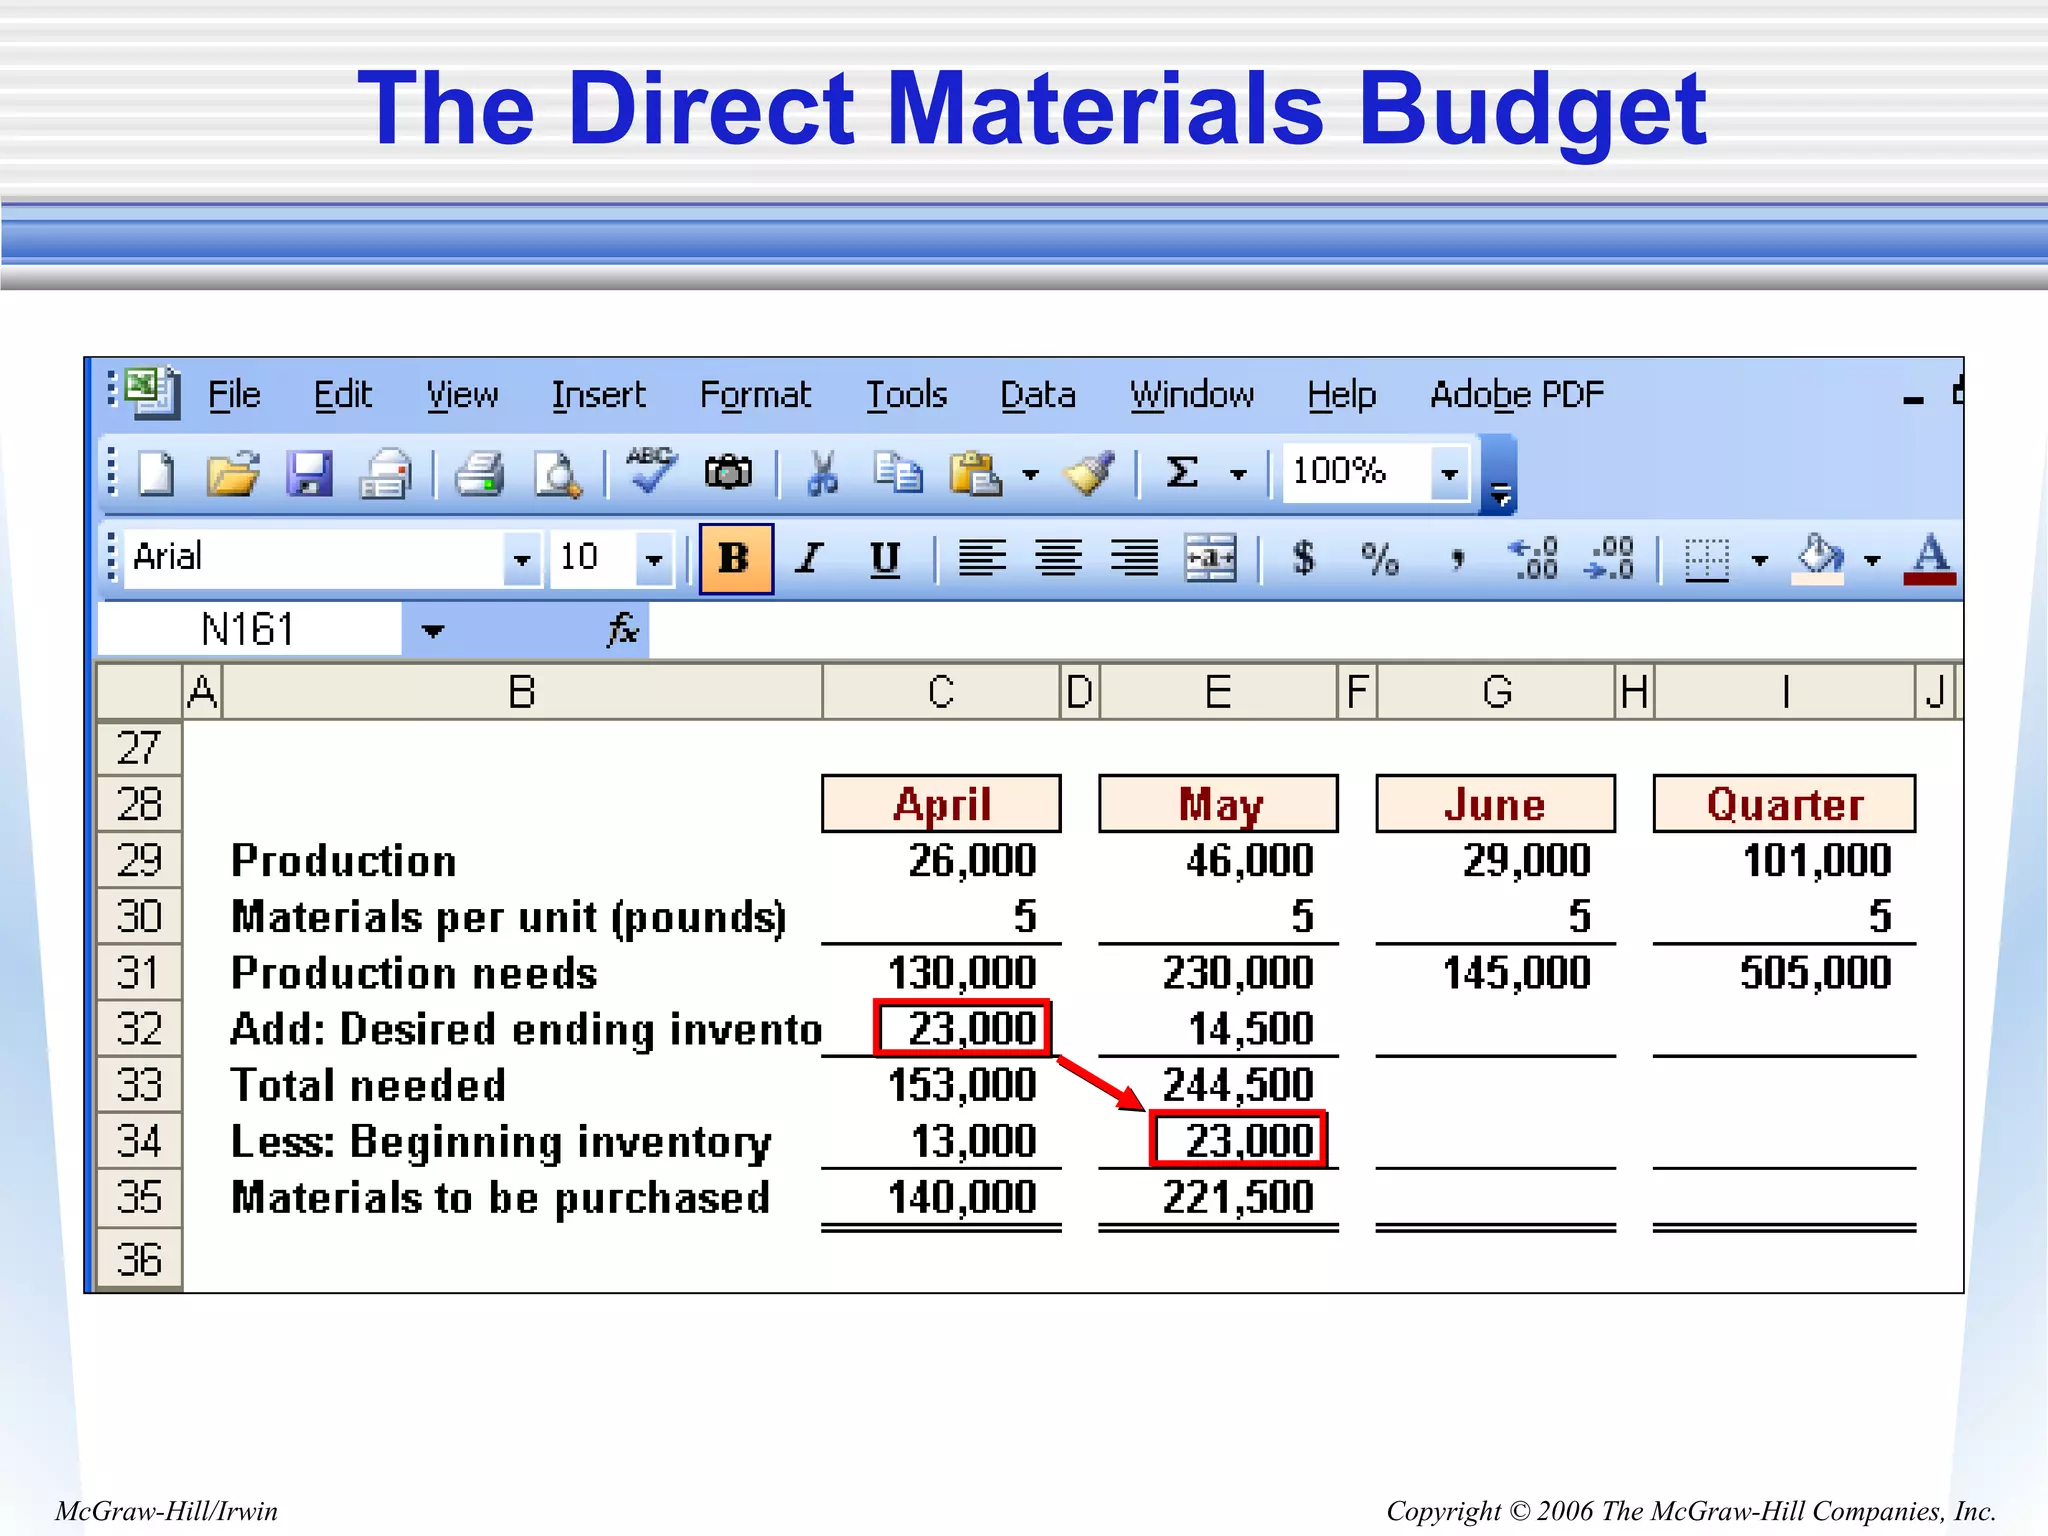
Task: Open the Adobe PDF menu
Action: pyautogui.click(x=1517, y=395)
